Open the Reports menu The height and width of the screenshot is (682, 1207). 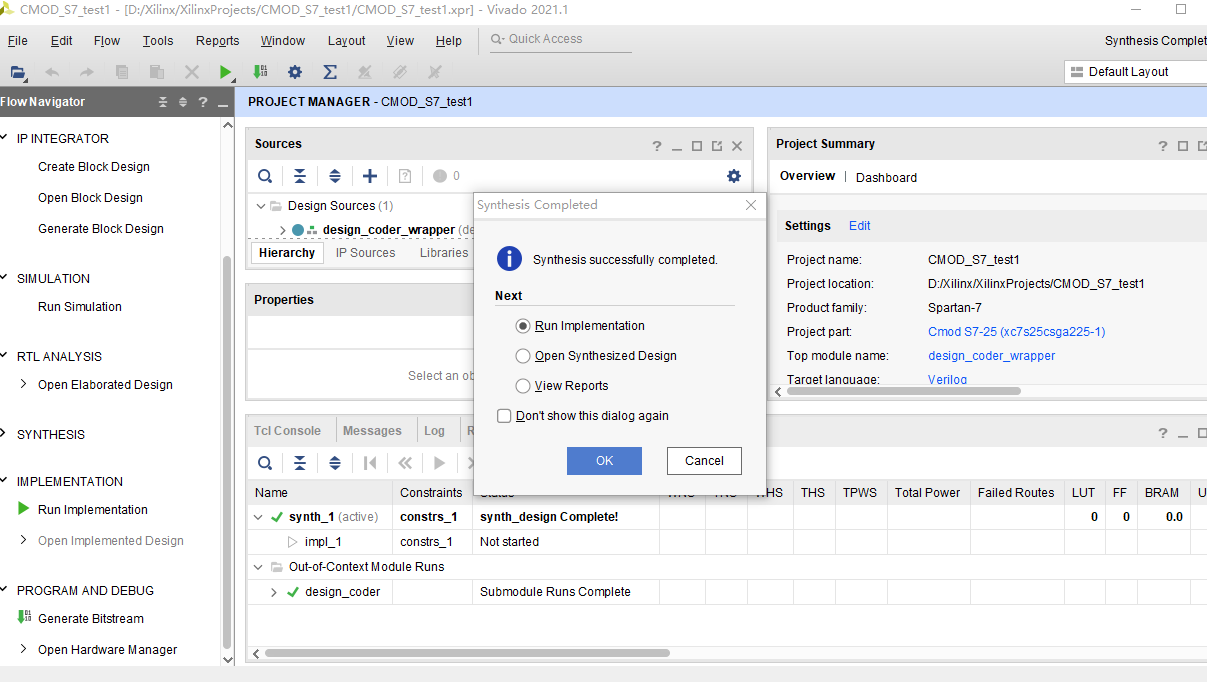click(218, 41)
